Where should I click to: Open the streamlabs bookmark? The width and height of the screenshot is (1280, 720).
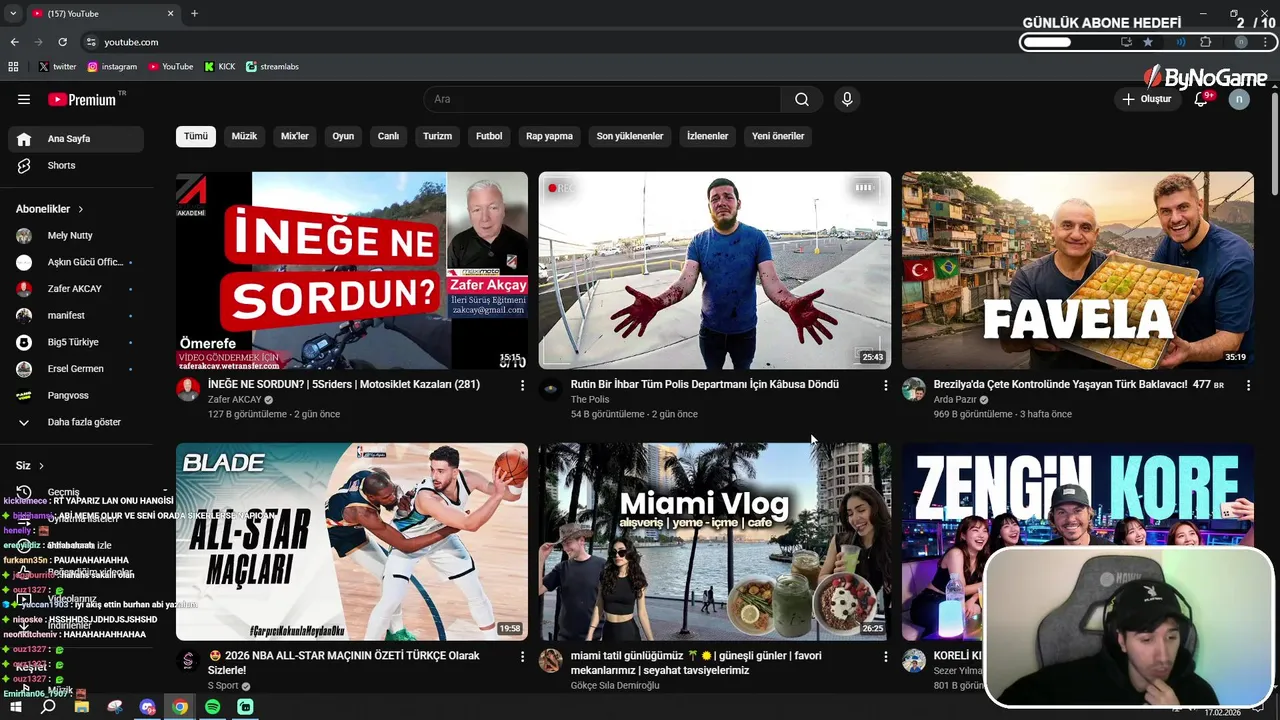pyautogui.click(x=272, y=66)
